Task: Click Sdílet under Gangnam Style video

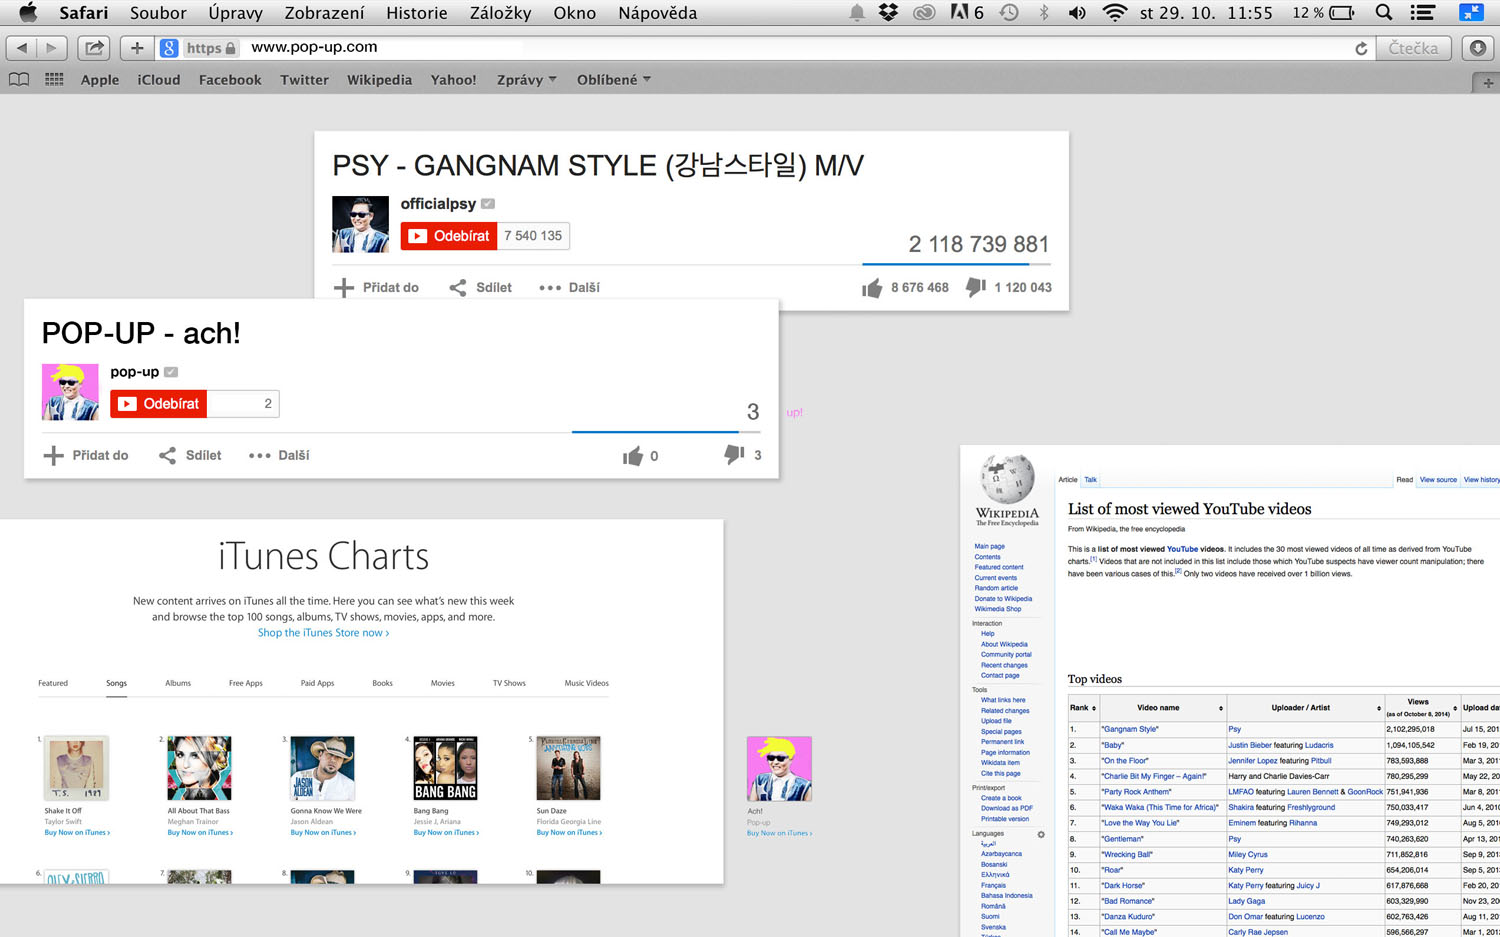Action: pyautogui.click(x=481, y=288)
